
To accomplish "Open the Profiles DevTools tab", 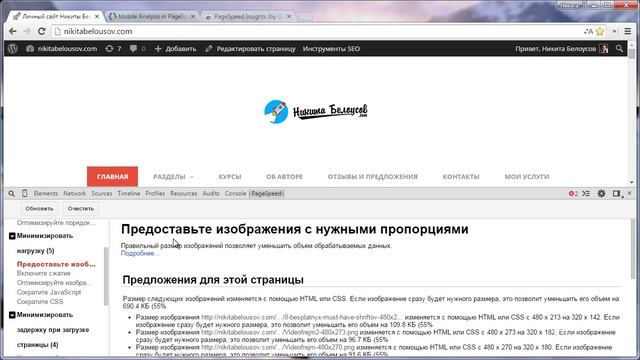I will point(155,193).
